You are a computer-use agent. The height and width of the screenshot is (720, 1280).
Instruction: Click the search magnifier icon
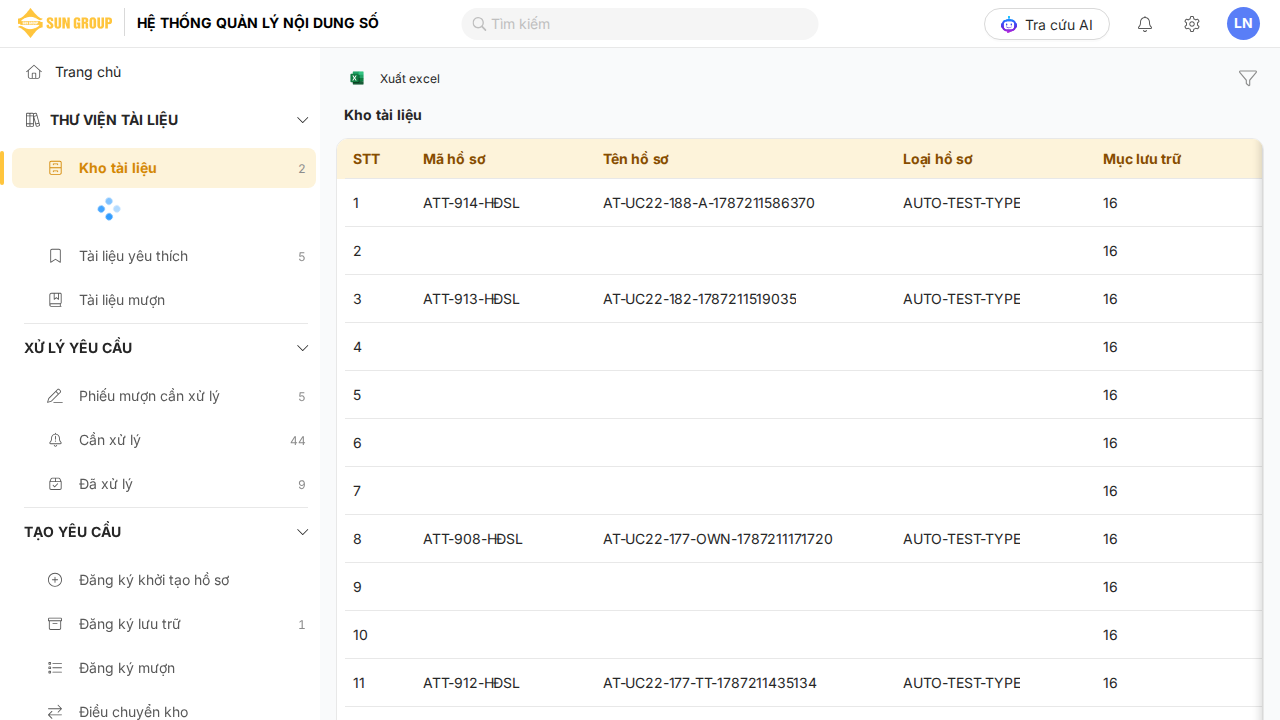[x=479, y=24]
